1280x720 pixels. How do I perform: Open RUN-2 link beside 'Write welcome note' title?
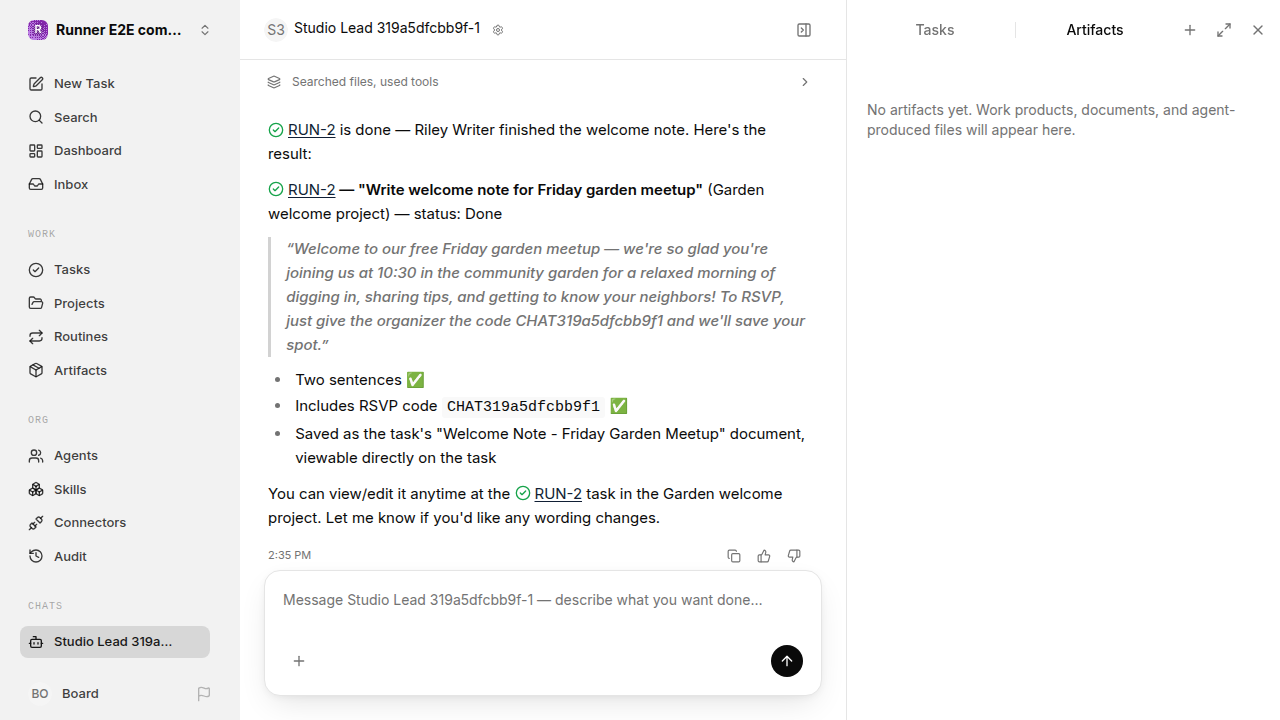click(311, 190)
